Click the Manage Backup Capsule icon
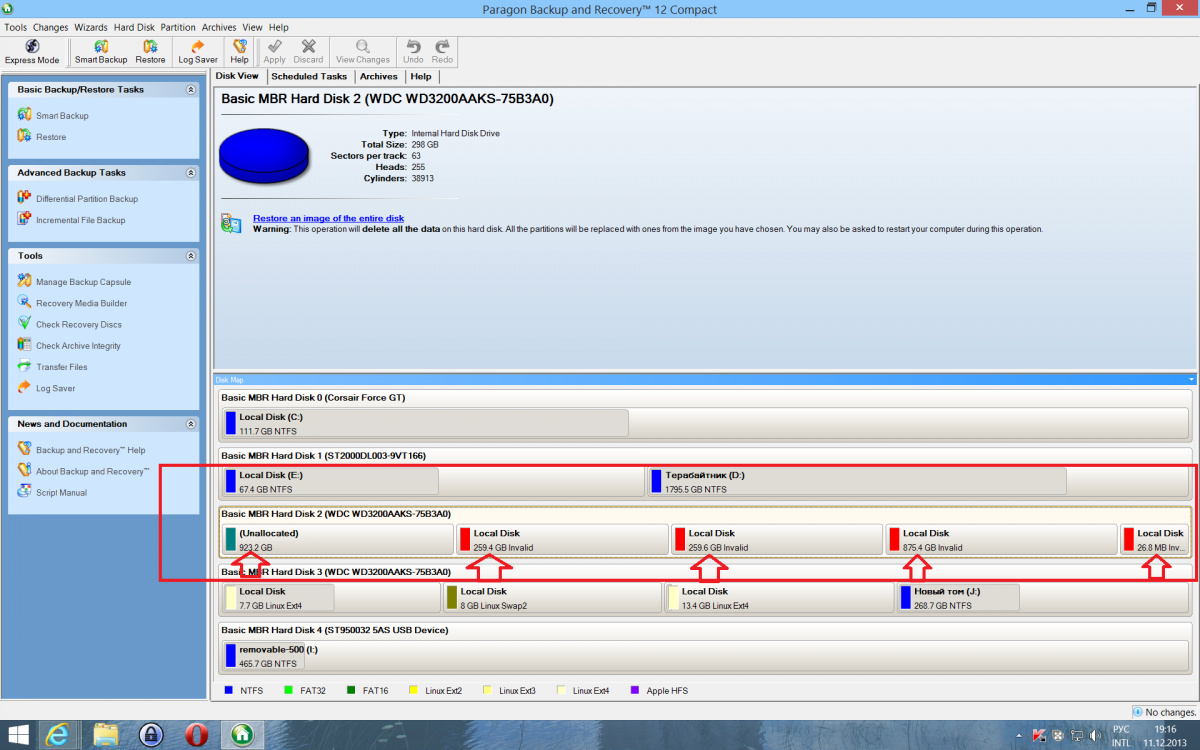 25,281
